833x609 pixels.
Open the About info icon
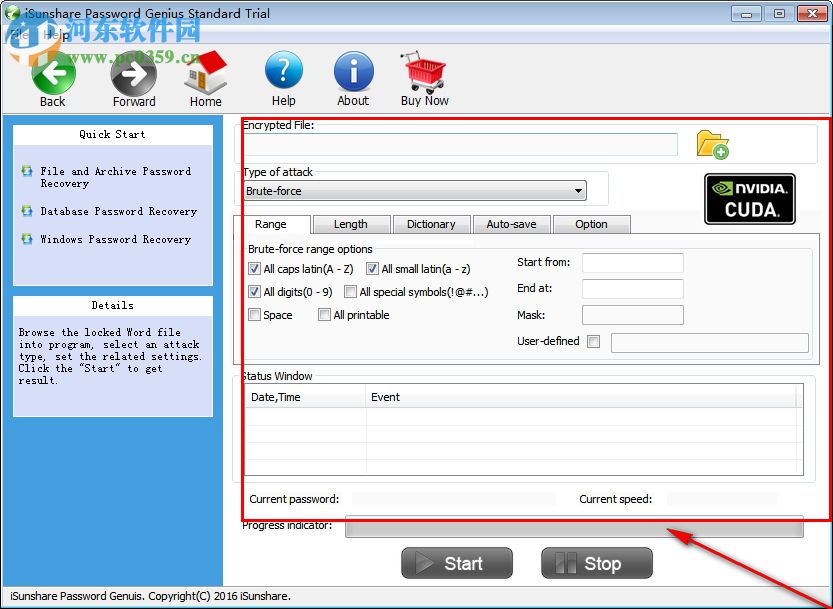click(352, 73)
